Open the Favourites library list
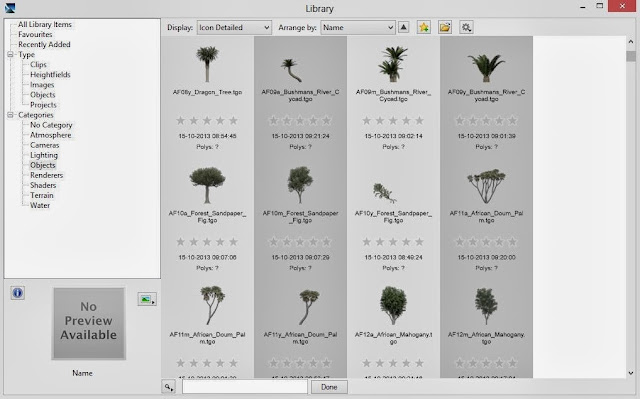The width and height of the screenshot is (640, 399). (35, 34)
